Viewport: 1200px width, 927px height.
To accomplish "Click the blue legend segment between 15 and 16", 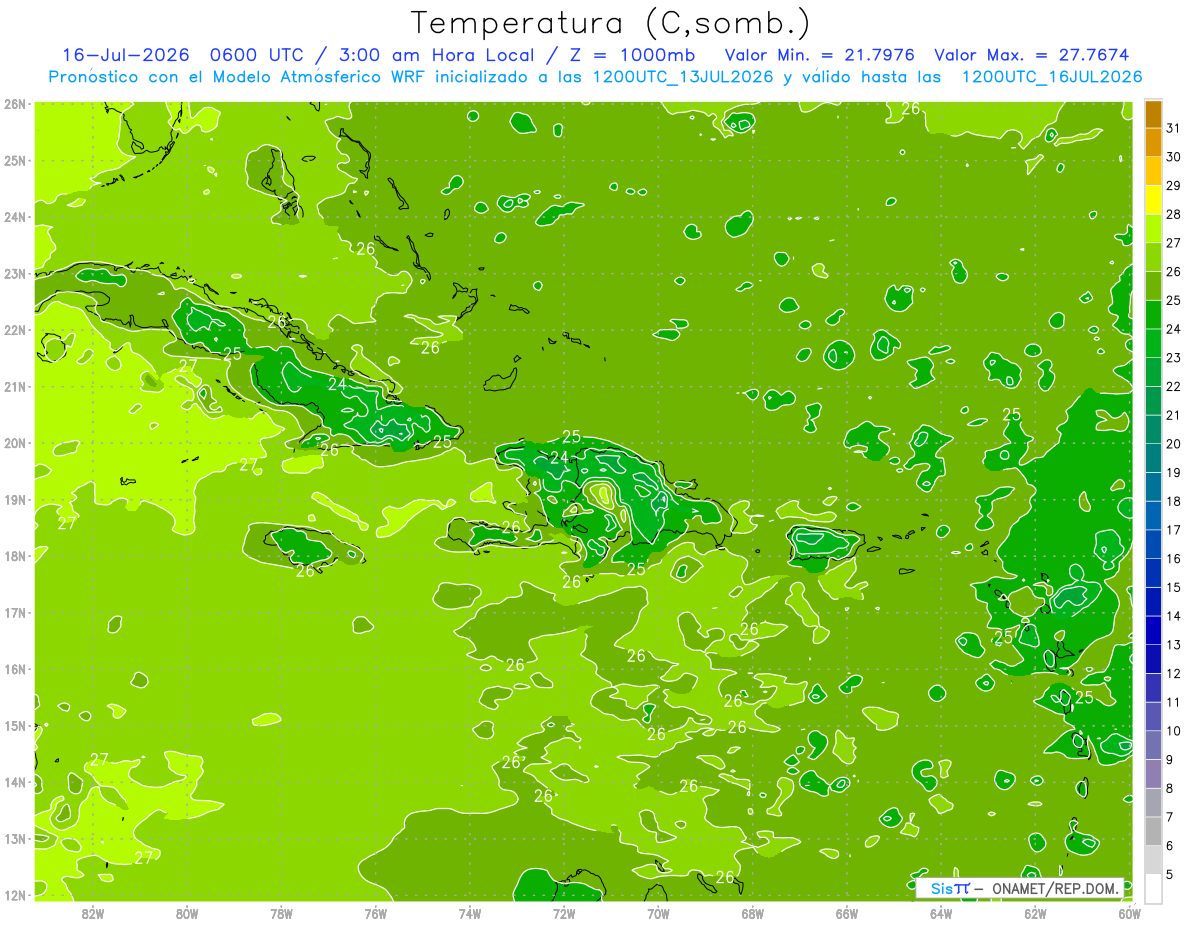I will coord(1153,573).
